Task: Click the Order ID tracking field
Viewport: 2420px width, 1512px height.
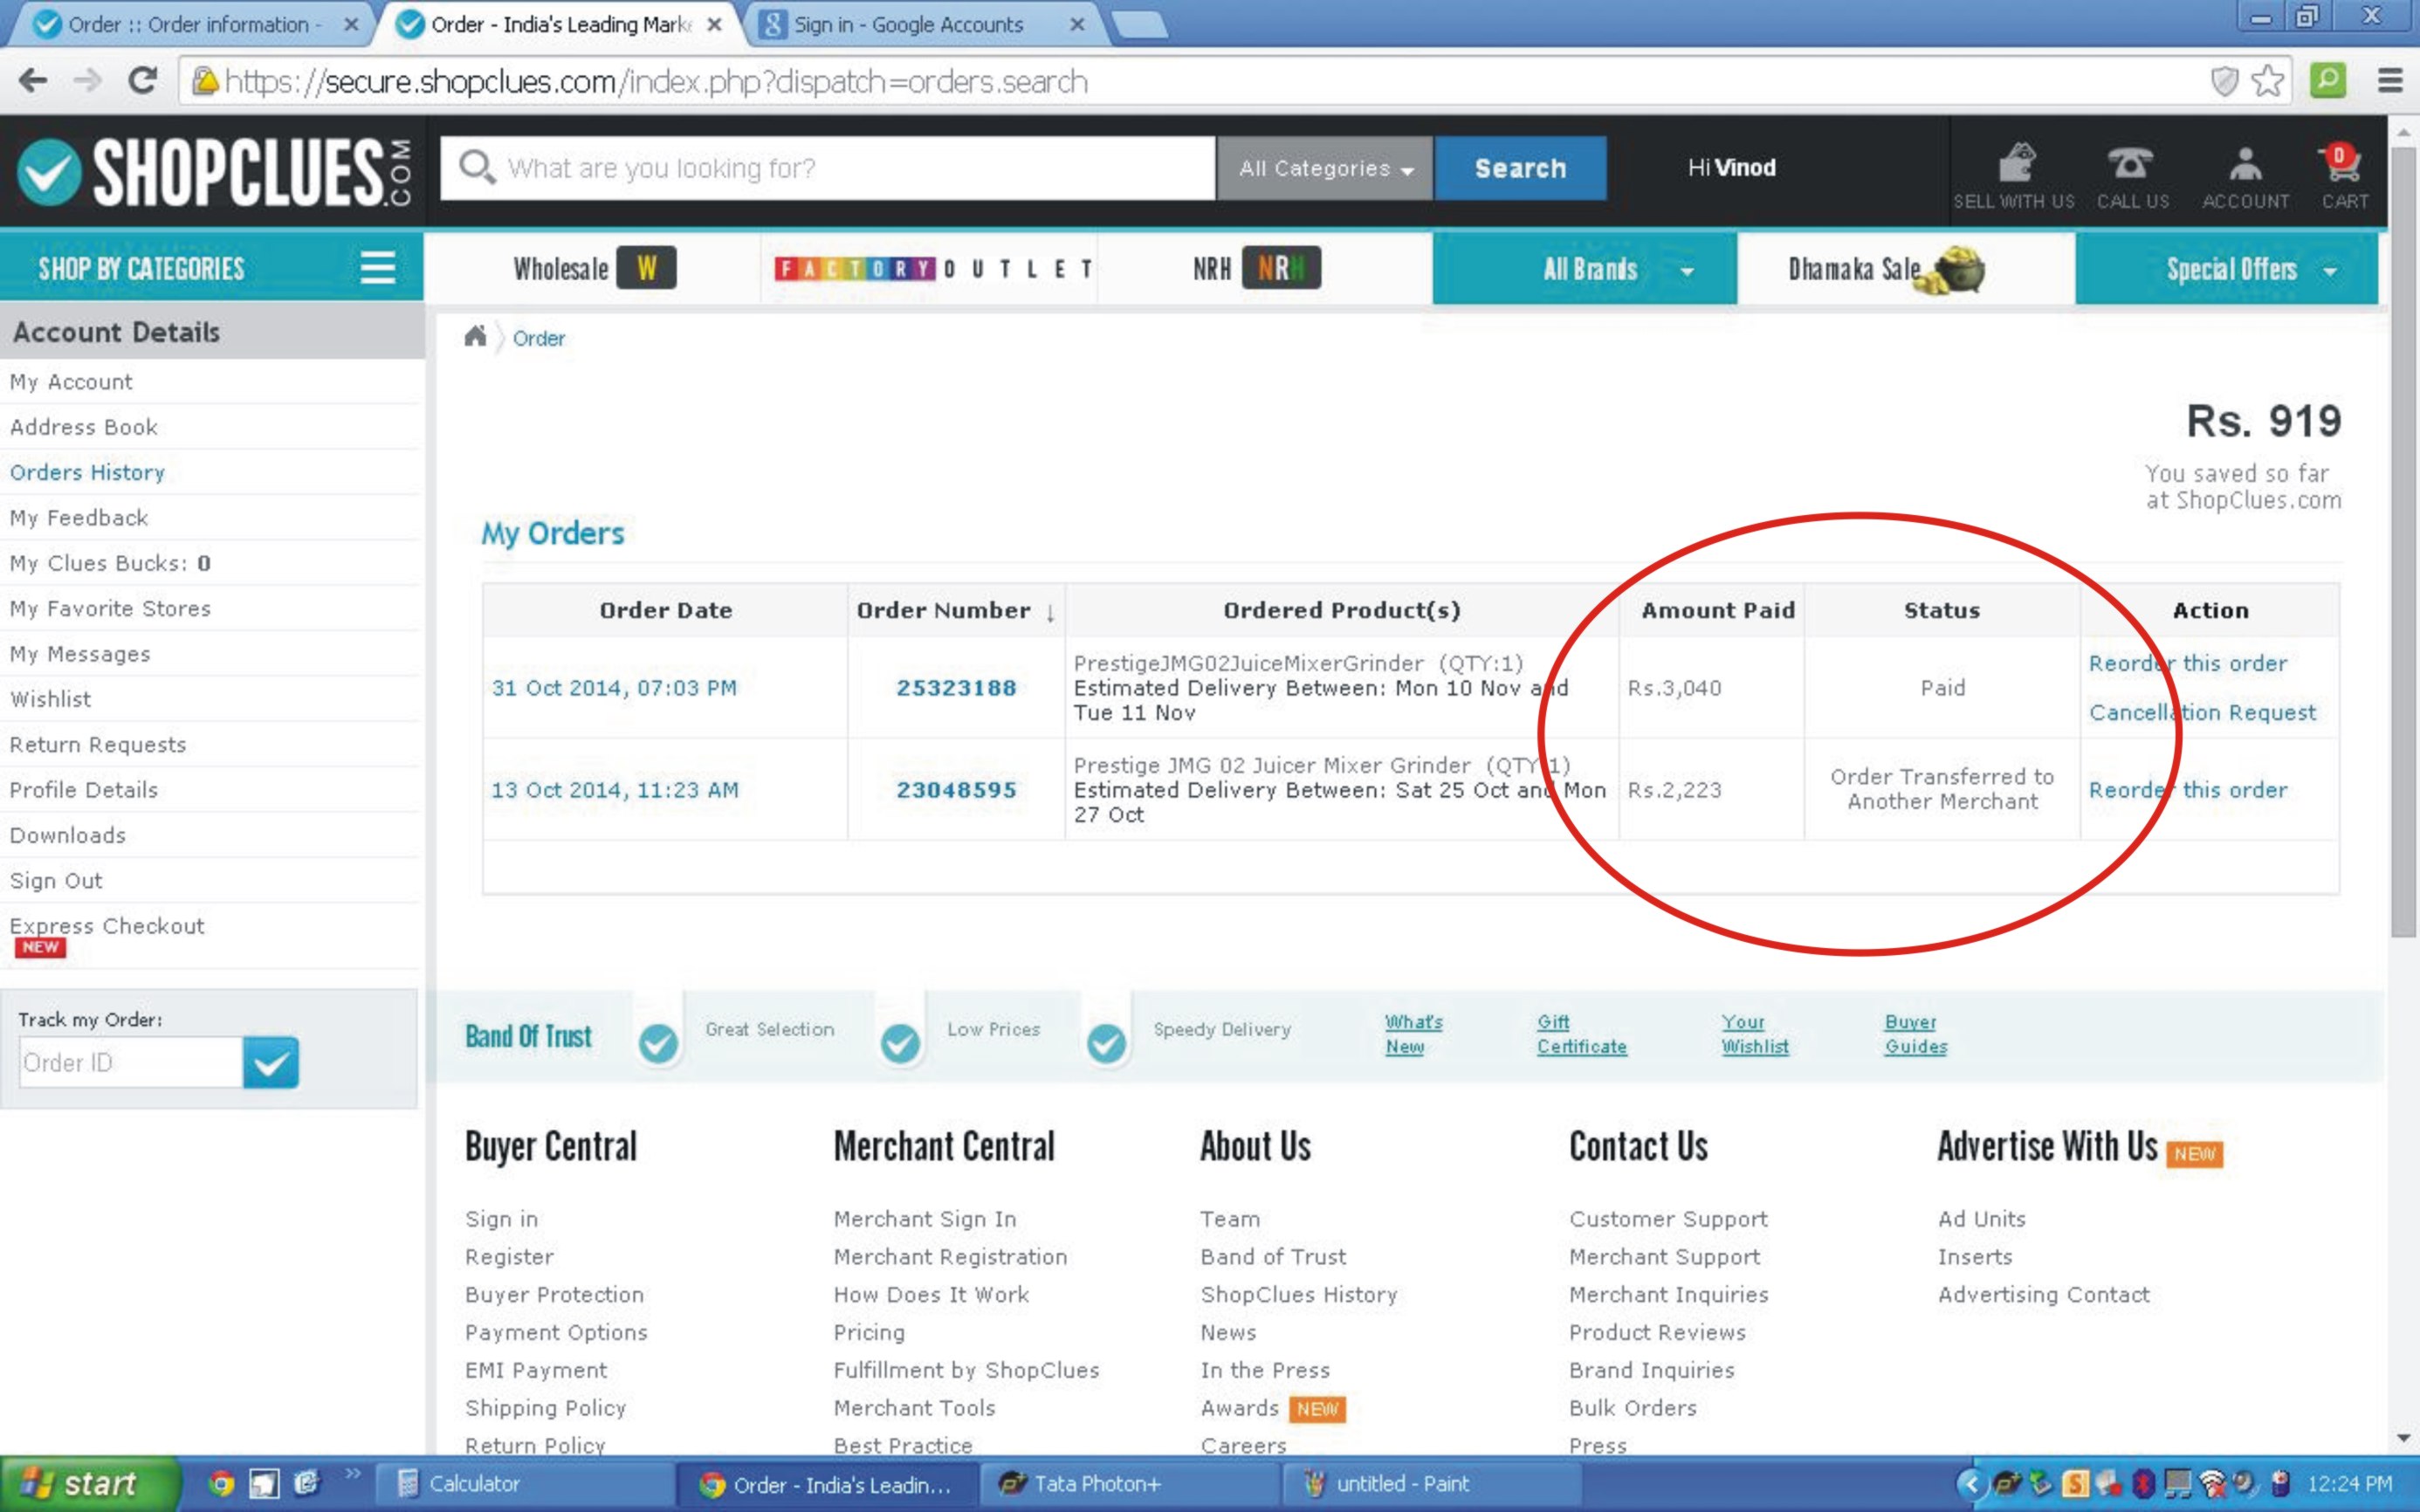Action: pyautogui.click(x=131, y=1062)
